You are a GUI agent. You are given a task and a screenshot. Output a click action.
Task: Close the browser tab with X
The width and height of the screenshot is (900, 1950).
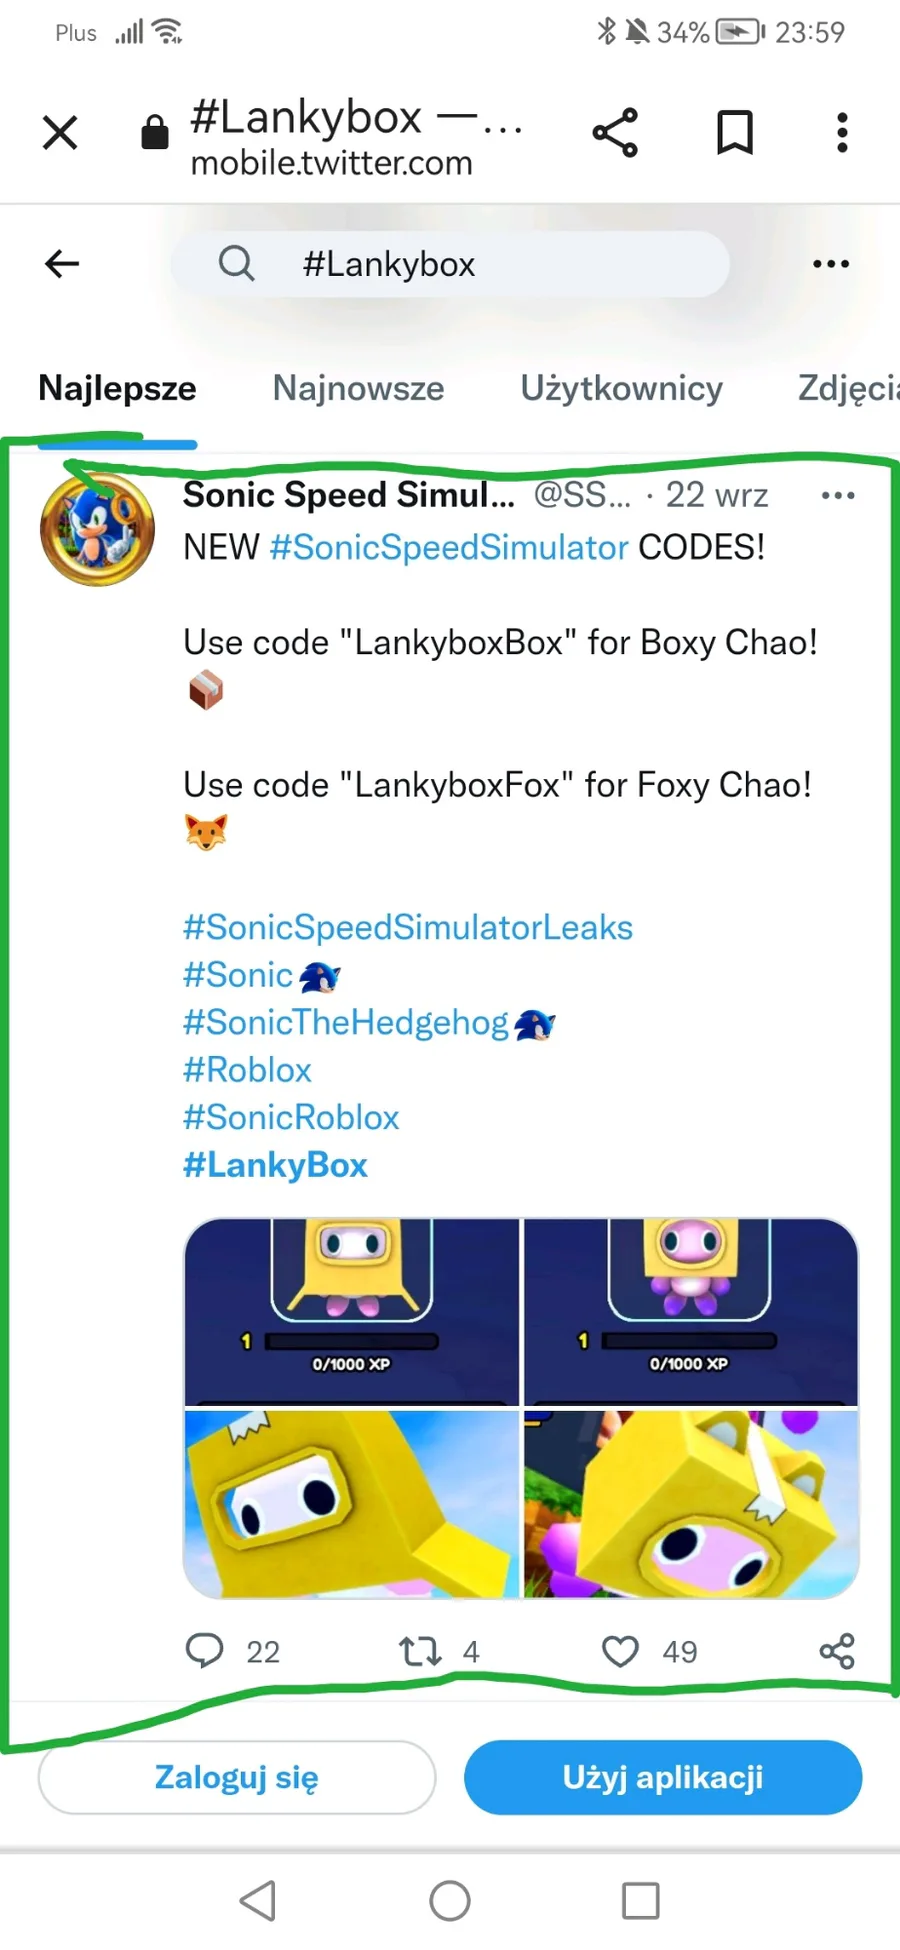[60, 132]
